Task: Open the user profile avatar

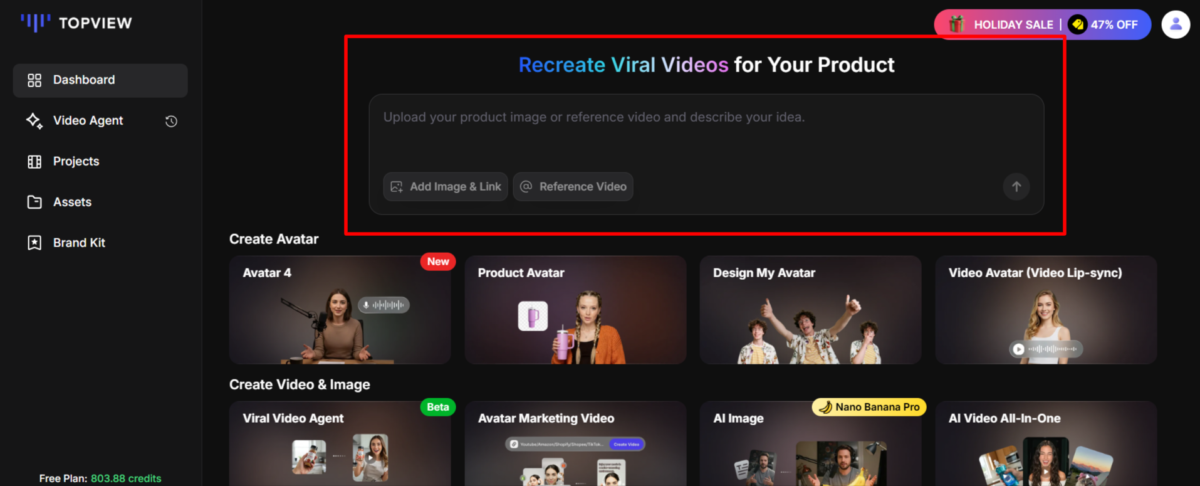Action: pyautogui.click(x=1175, y=25)
